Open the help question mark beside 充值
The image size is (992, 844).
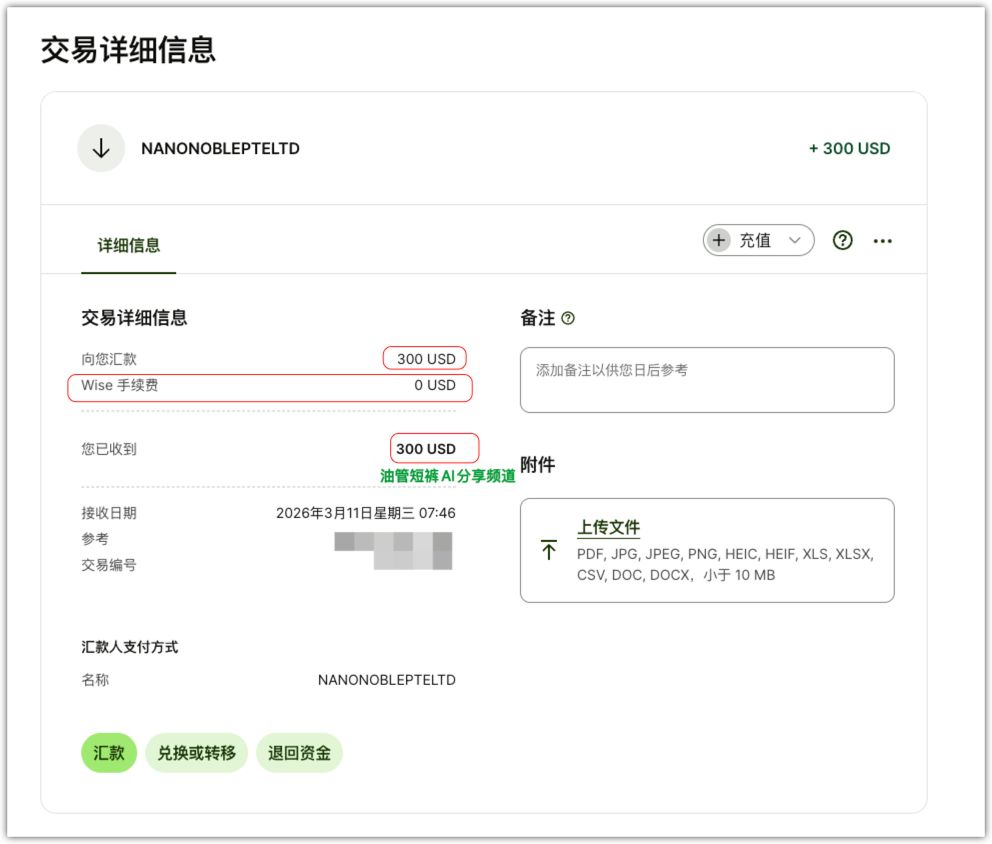coord(843,240)
